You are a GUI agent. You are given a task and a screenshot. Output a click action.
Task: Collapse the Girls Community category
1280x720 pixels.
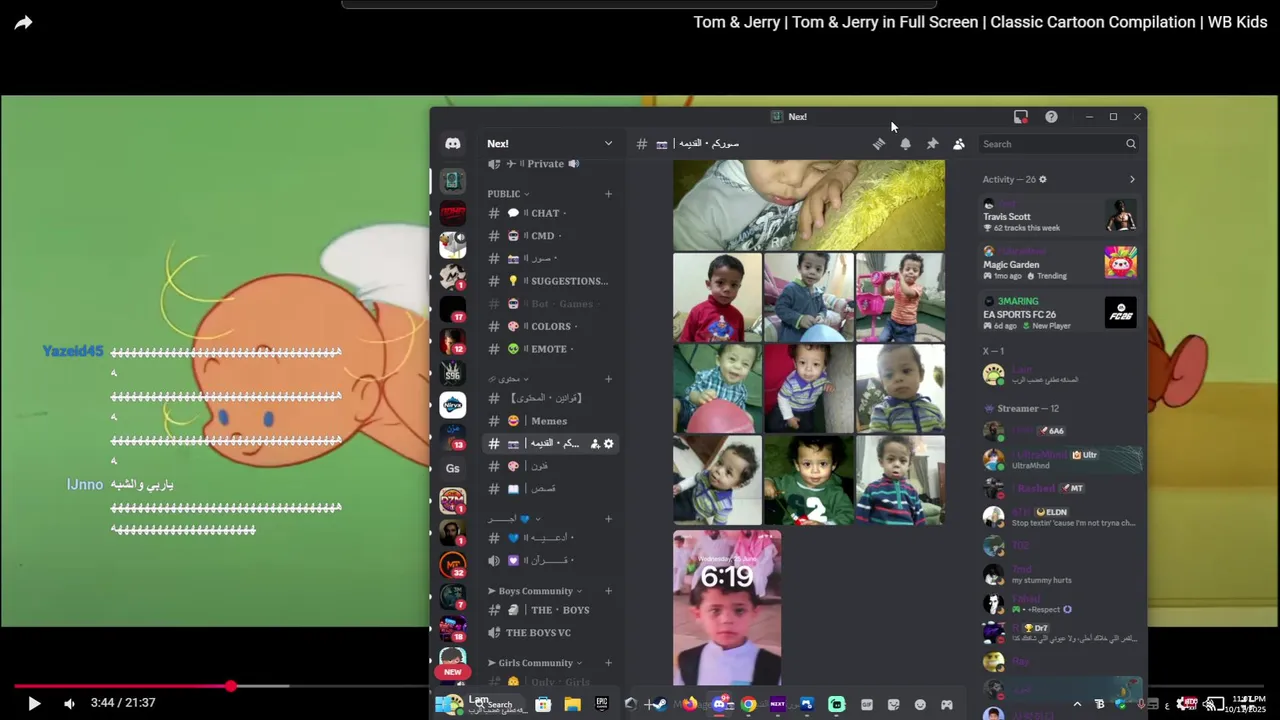534,663
